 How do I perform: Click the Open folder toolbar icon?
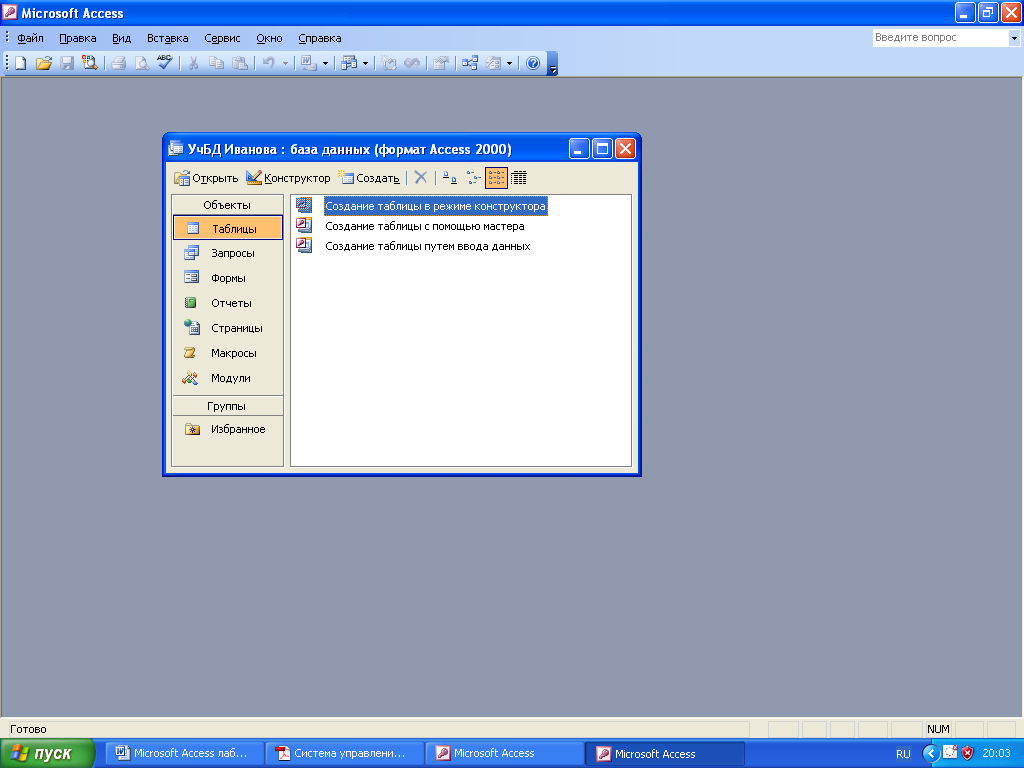pyautogui.click(x=44, y=63)
